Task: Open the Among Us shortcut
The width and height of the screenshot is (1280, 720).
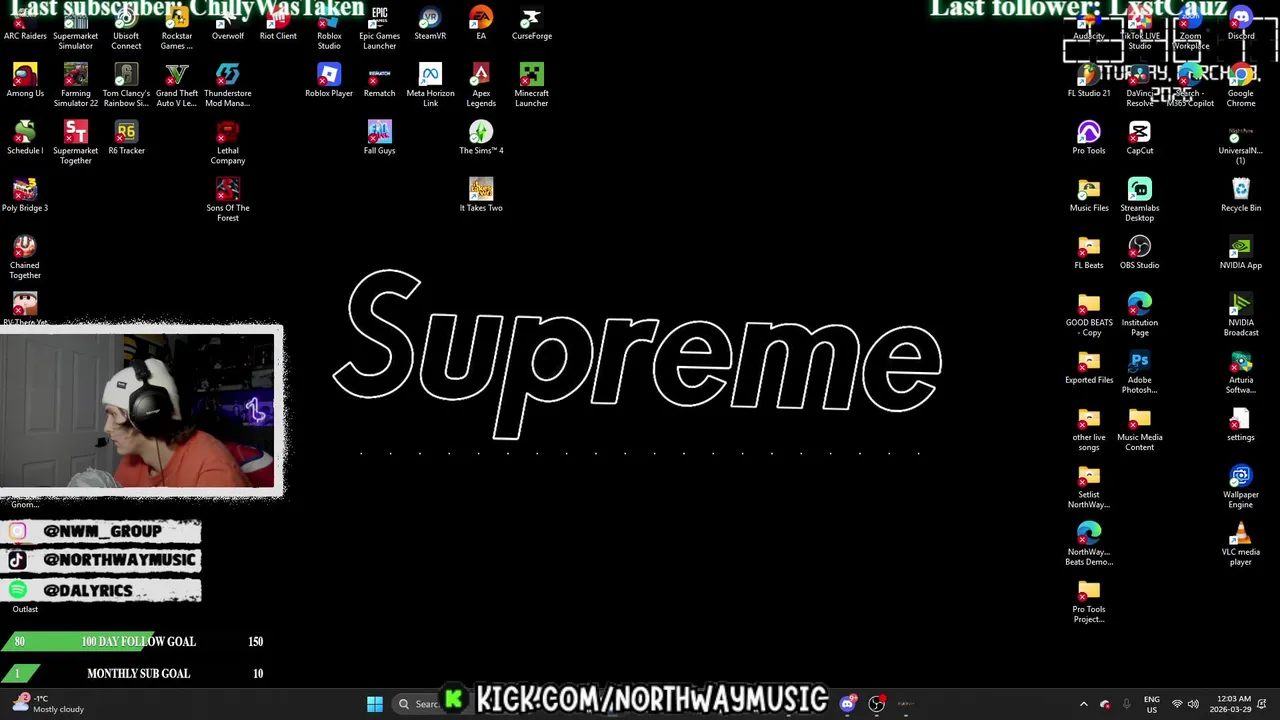Action: [x=25, y=80]
